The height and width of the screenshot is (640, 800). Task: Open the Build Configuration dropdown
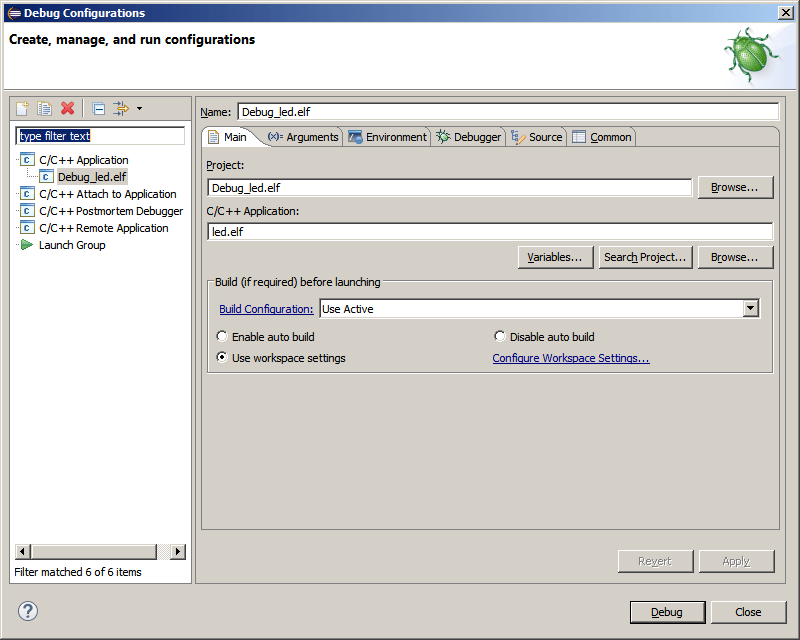(751, 308)
